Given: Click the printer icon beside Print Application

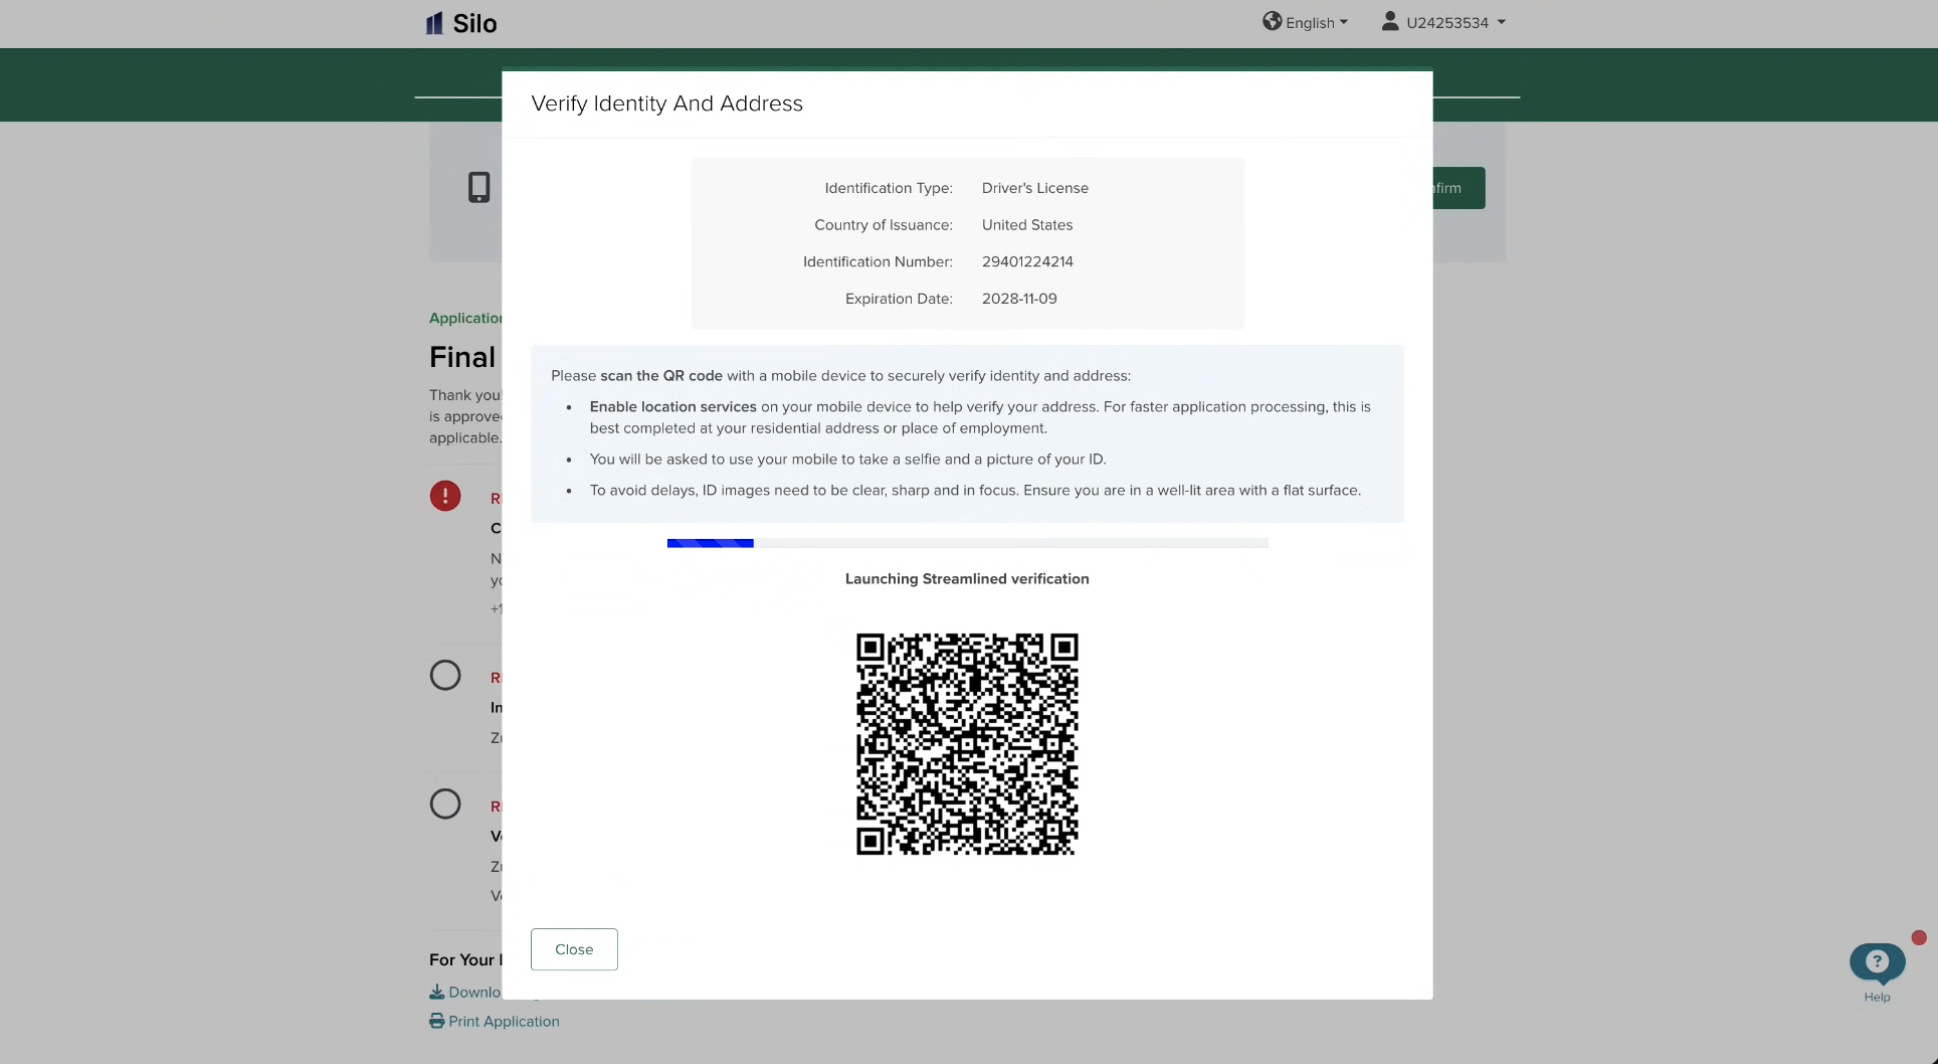Looking at the screenshot, I should pyautogui.click(x=437, y=1021).
